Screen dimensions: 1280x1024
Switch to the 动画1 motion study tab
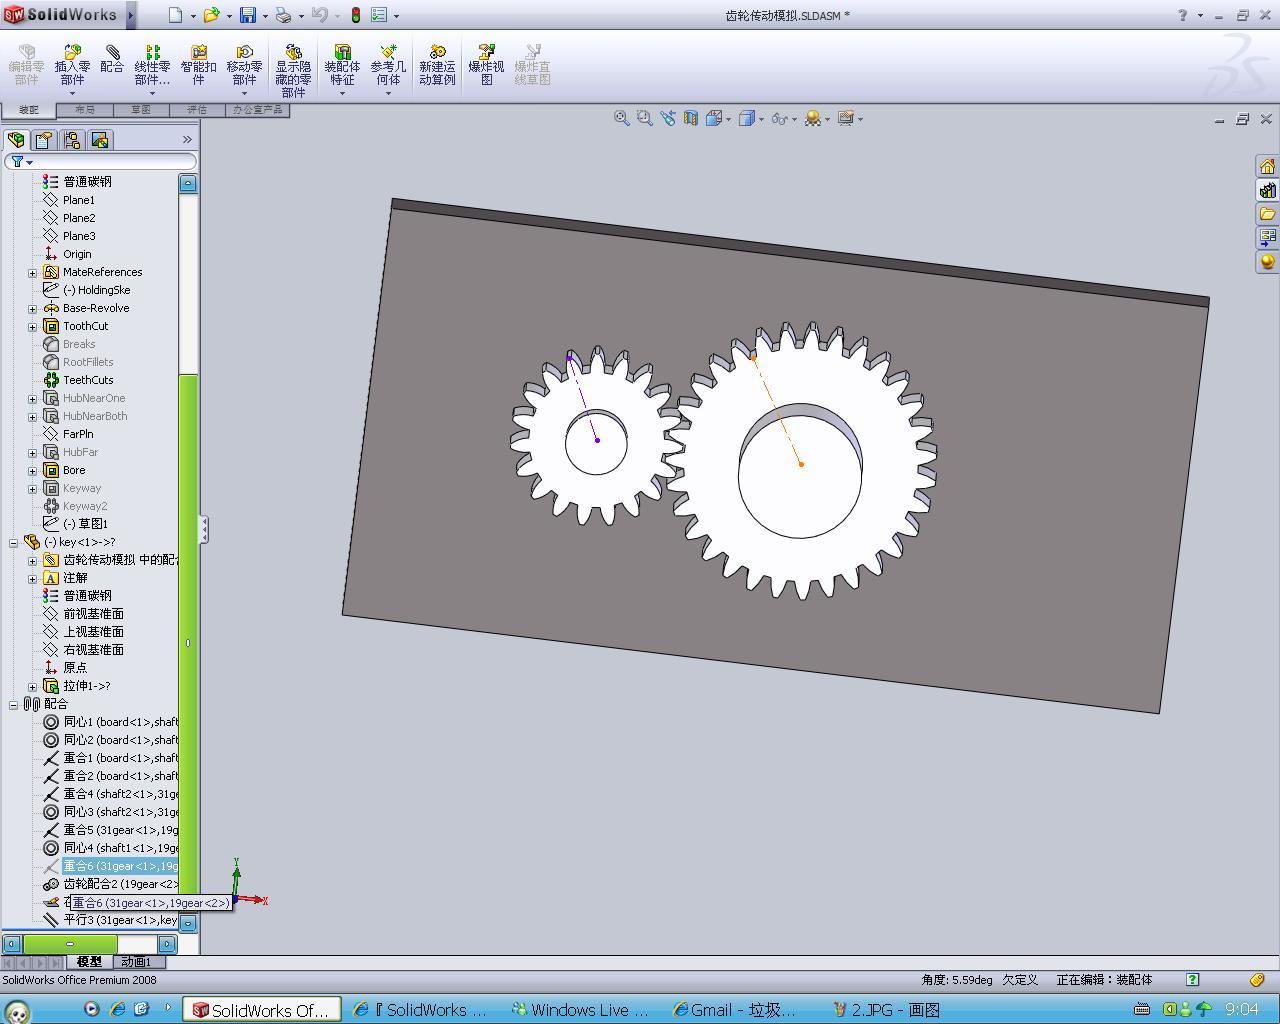(136, 962)
